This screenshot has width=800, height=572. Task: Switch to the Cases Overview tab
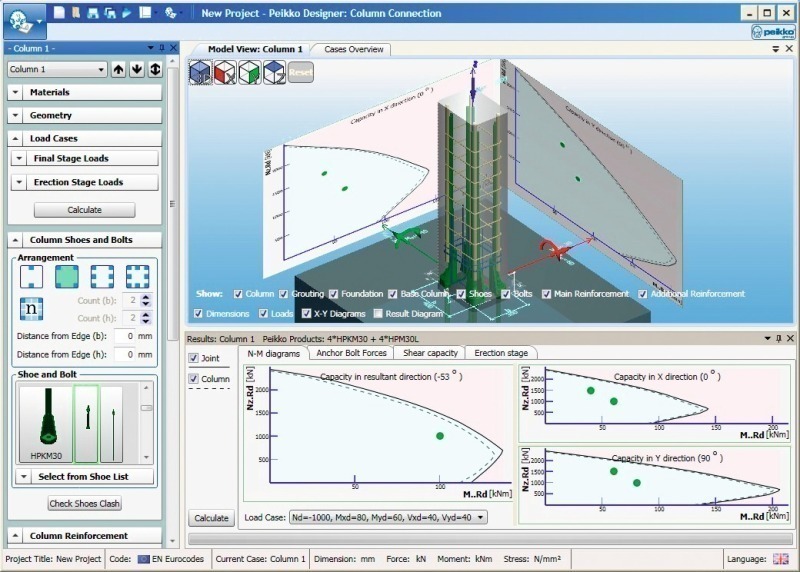[354, 49]
